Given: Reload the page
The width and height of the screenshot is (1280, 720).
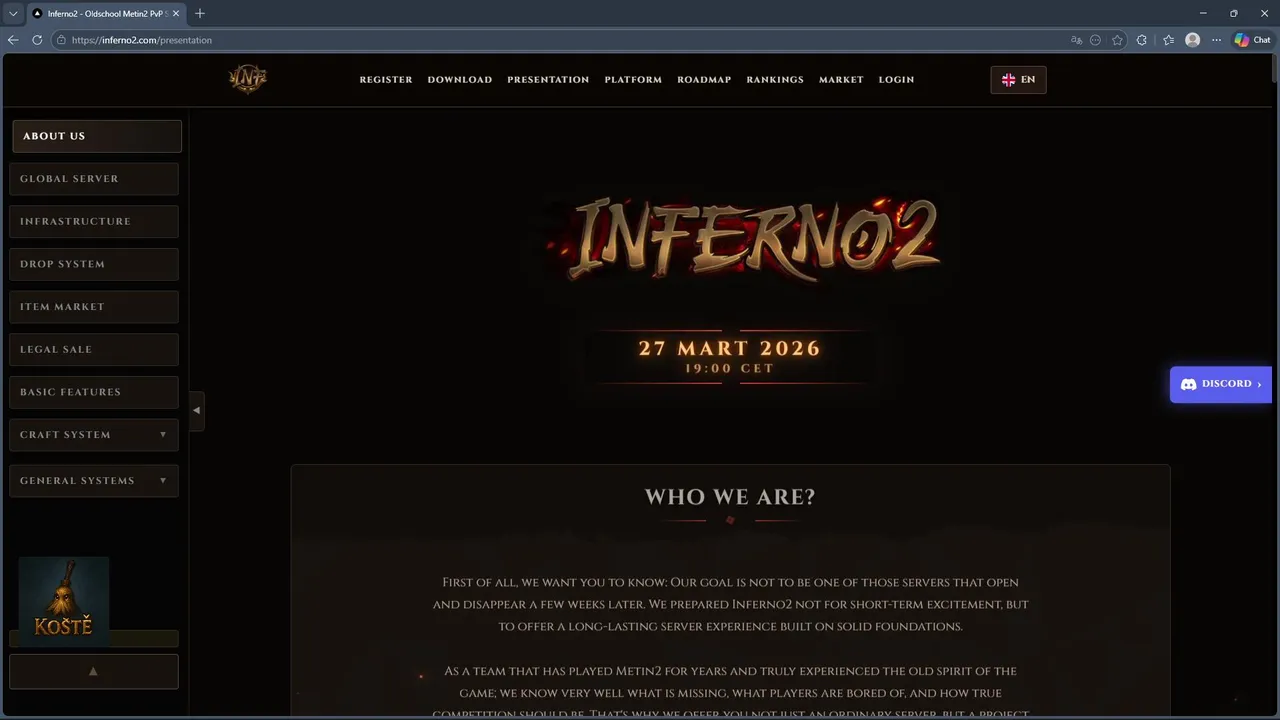Looking at the screenshot, I should pos(37,40).
